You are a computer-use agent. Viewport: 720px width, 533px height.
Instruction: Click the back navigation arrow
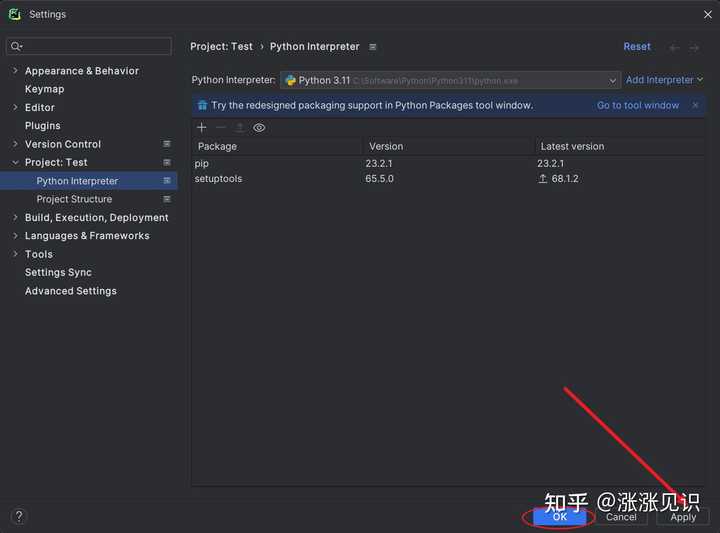[x=674, y=47]
